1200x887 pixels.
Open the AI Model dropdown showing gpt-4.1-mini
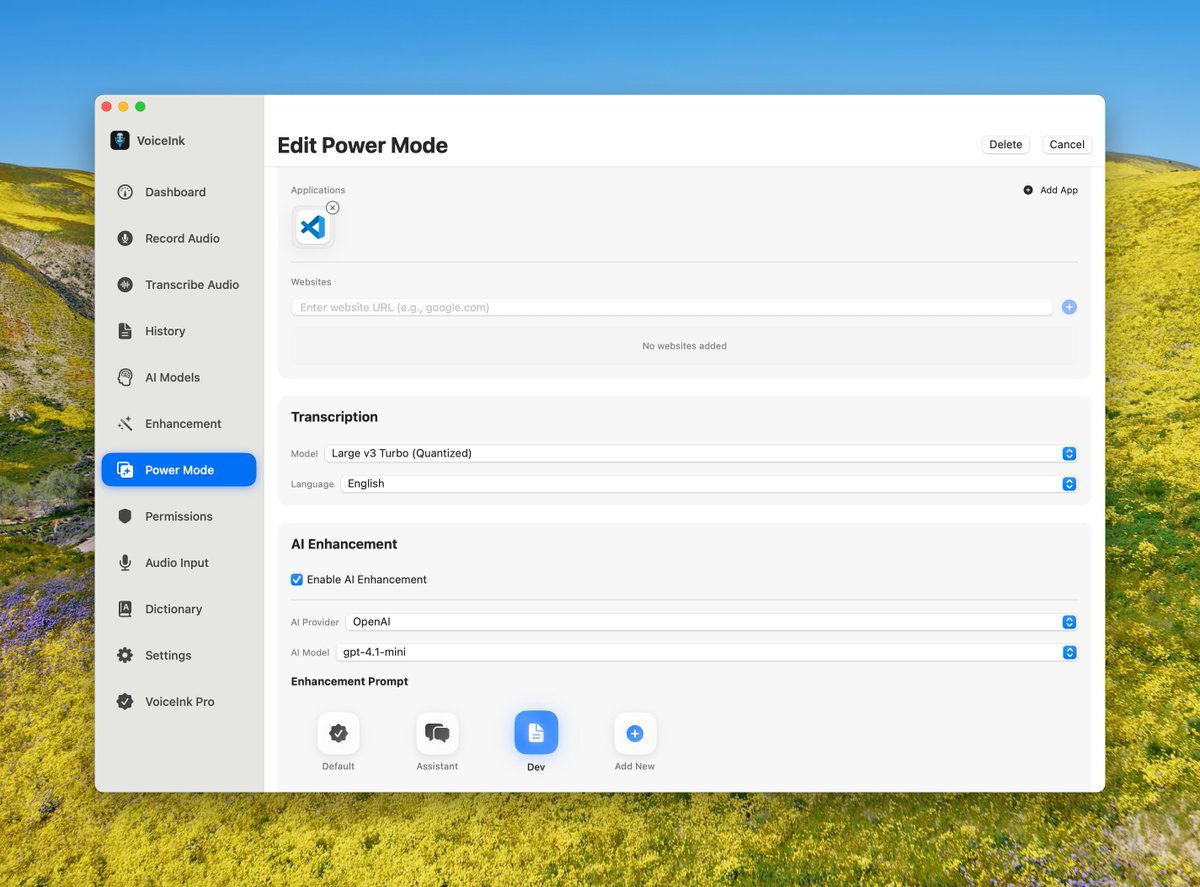pyautogui.click(x=707, y=653)
